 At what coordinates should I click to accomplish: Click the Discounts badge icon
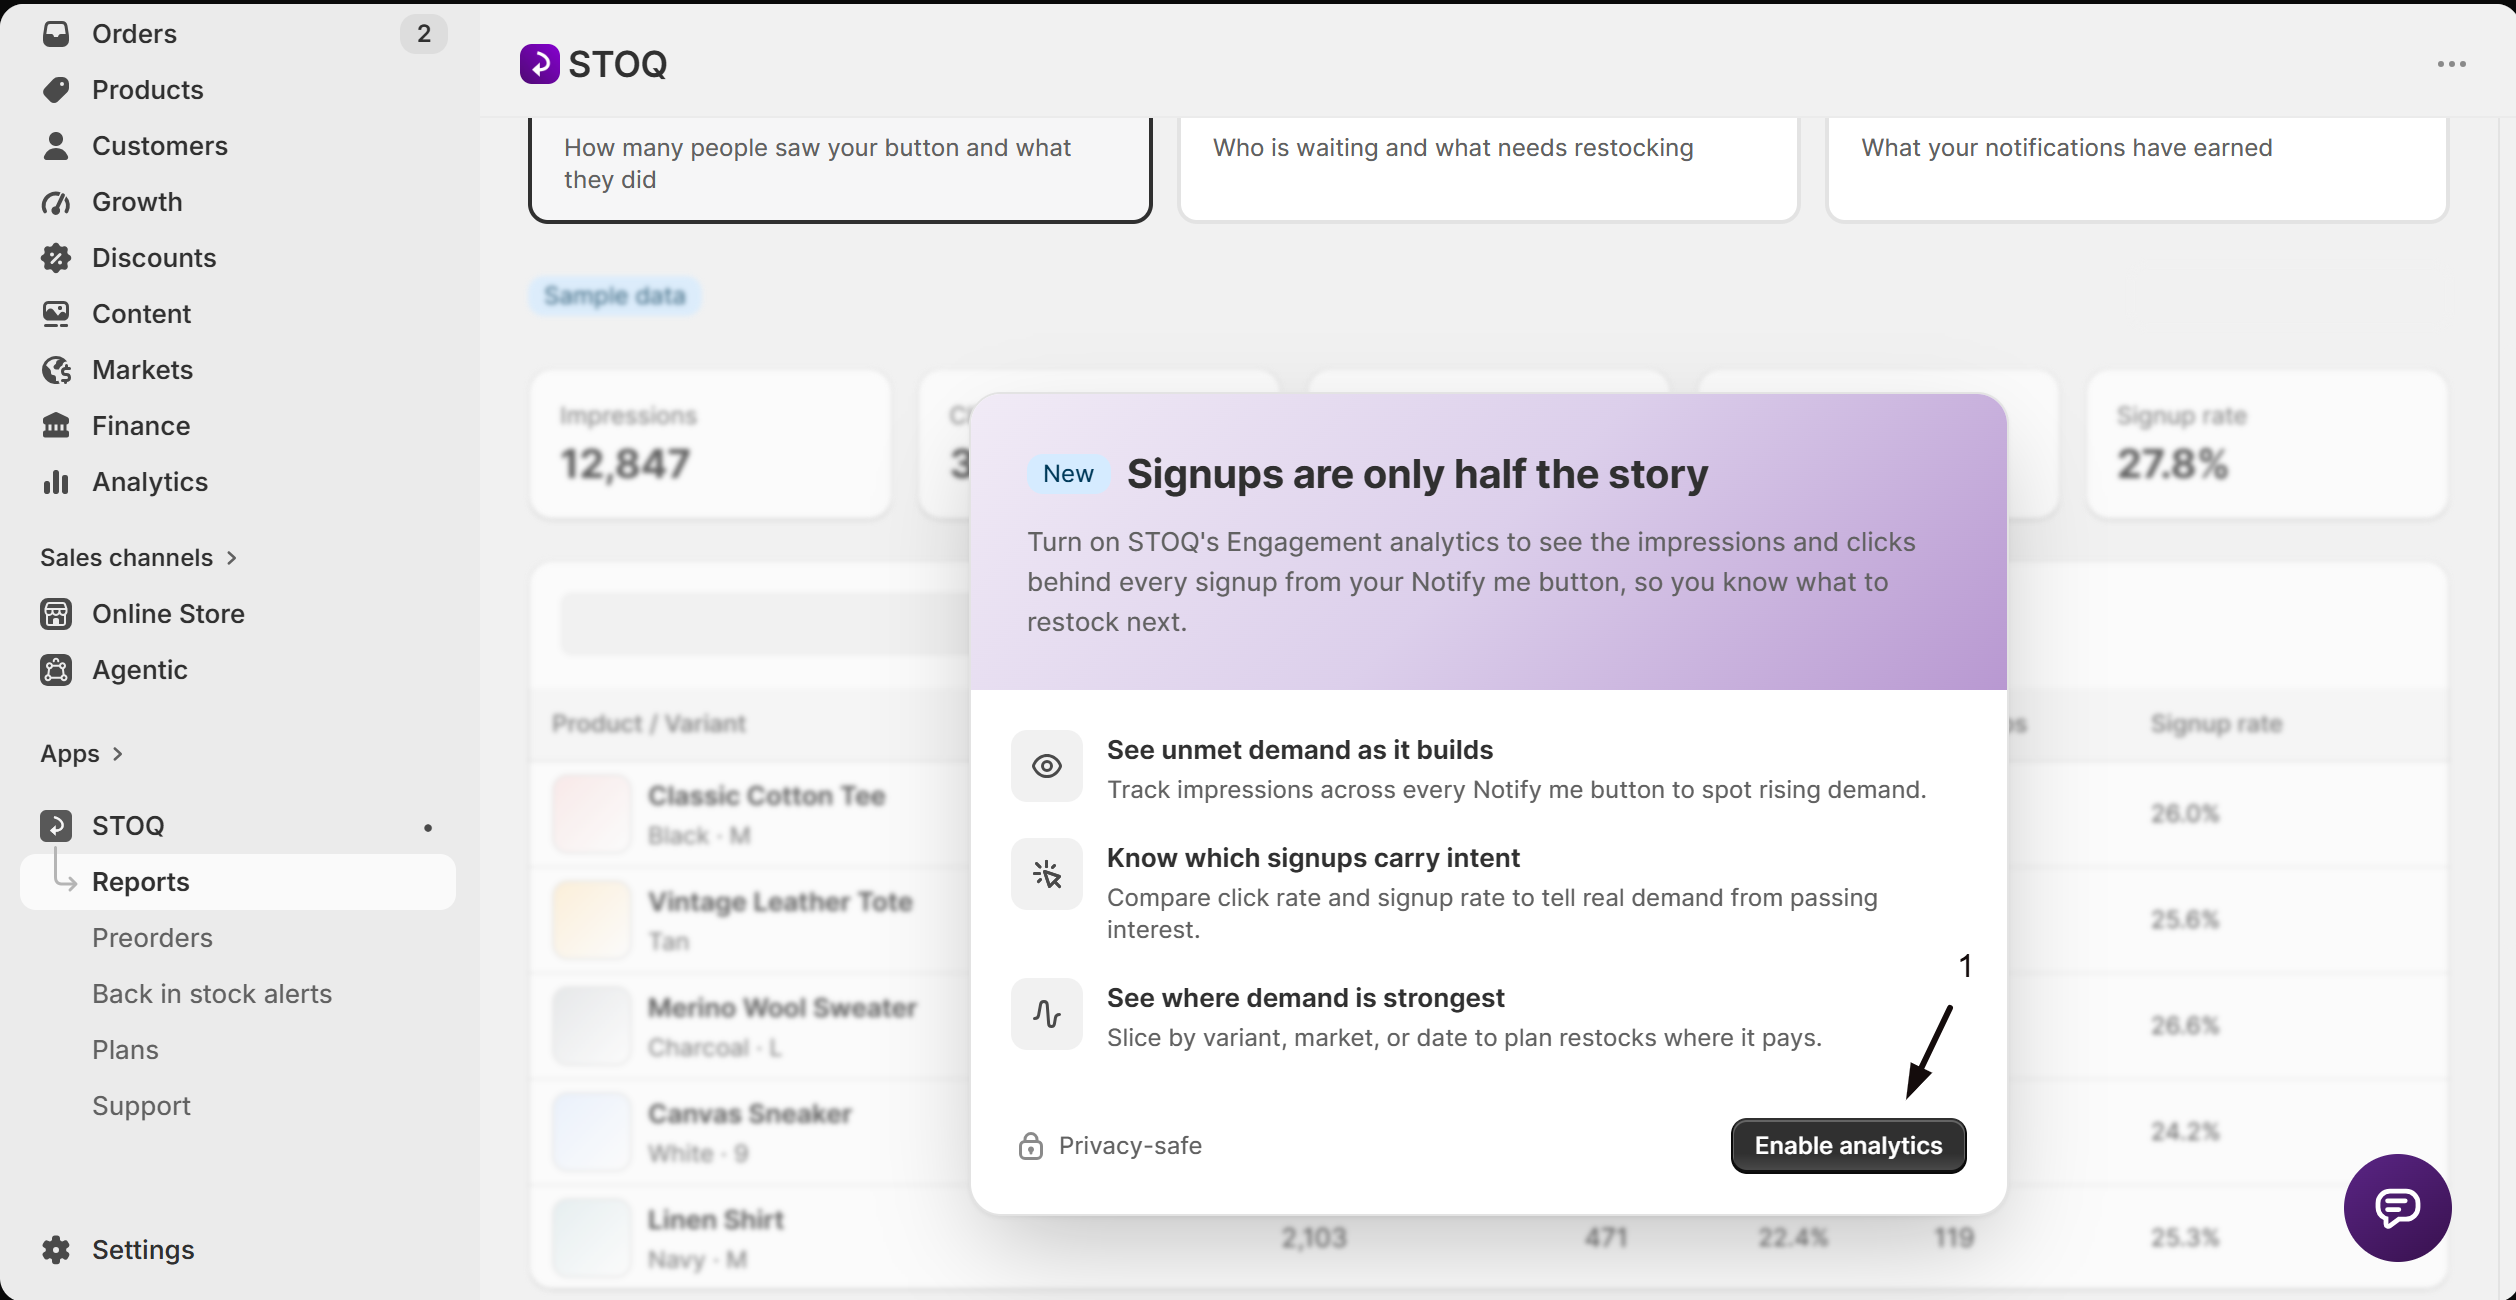point(56,258)
